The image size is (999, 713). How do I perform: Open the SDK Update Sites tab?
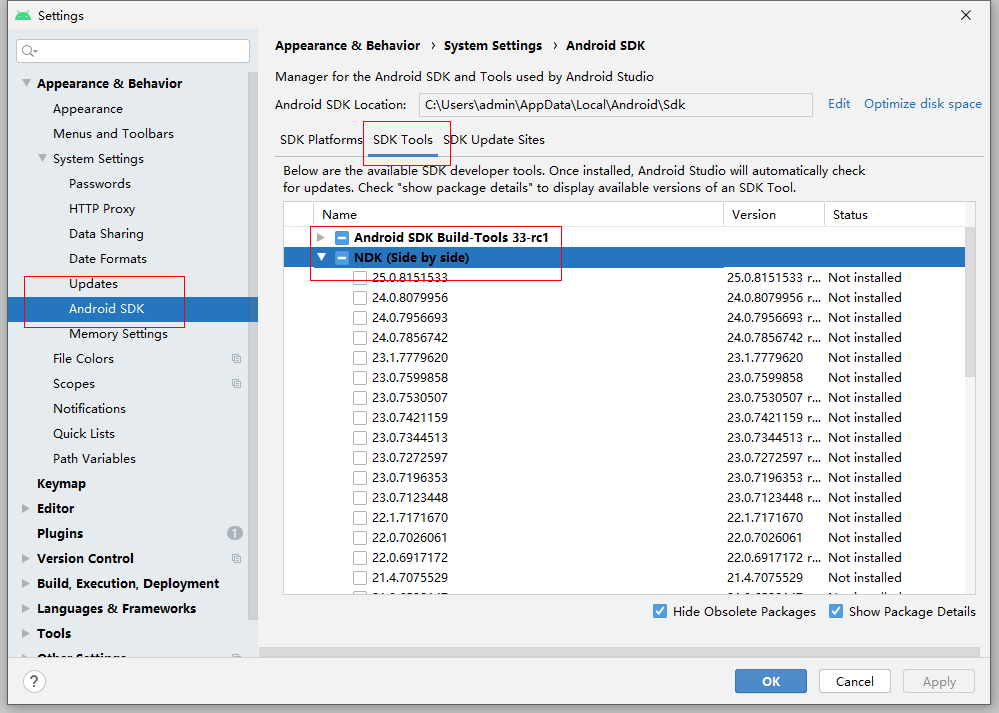click(x=495, y=140)
